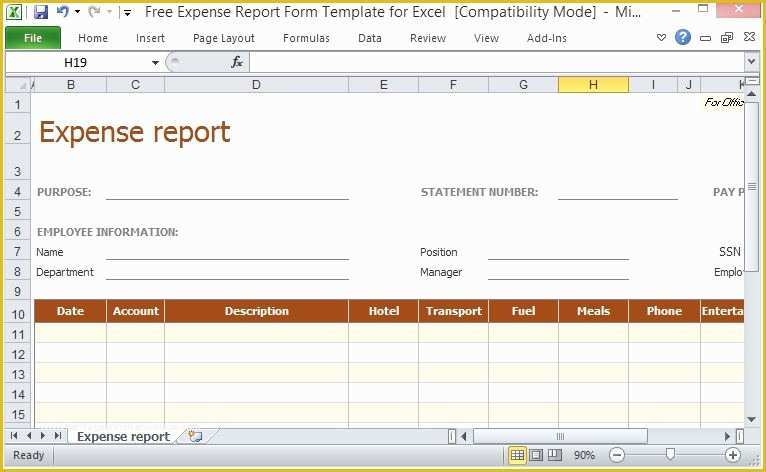The width and height of the screenshot is (766, 472).
Task: Click the 90% zoom level button
Action: point(584,455)
